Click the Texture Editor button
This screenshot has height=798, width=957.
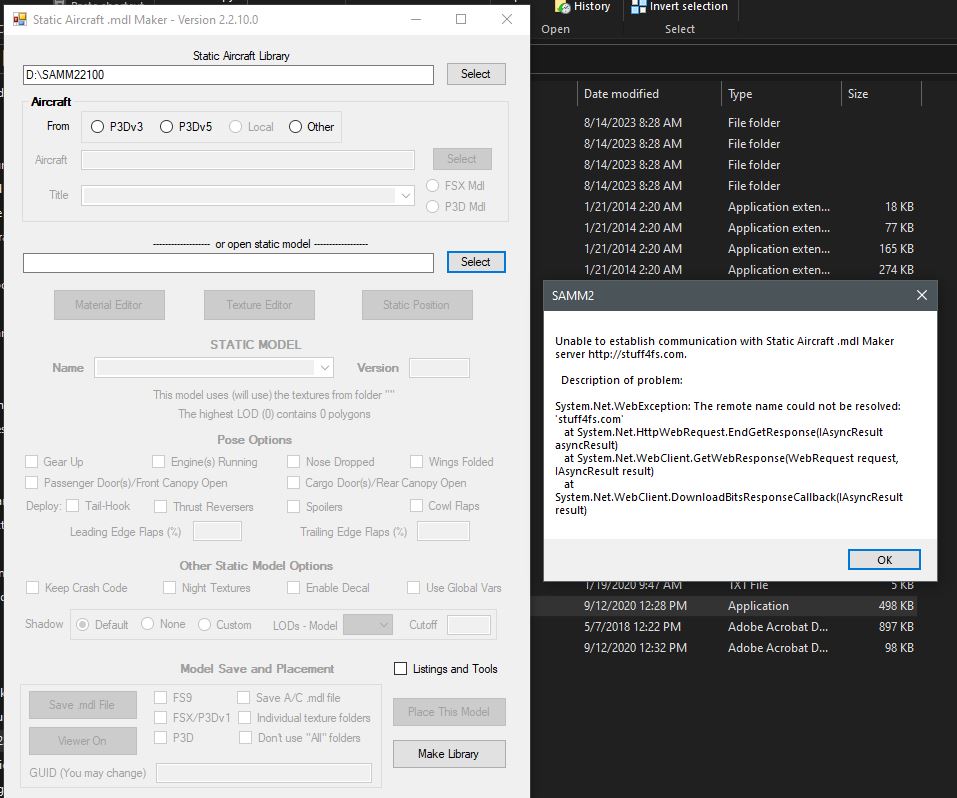259,305
